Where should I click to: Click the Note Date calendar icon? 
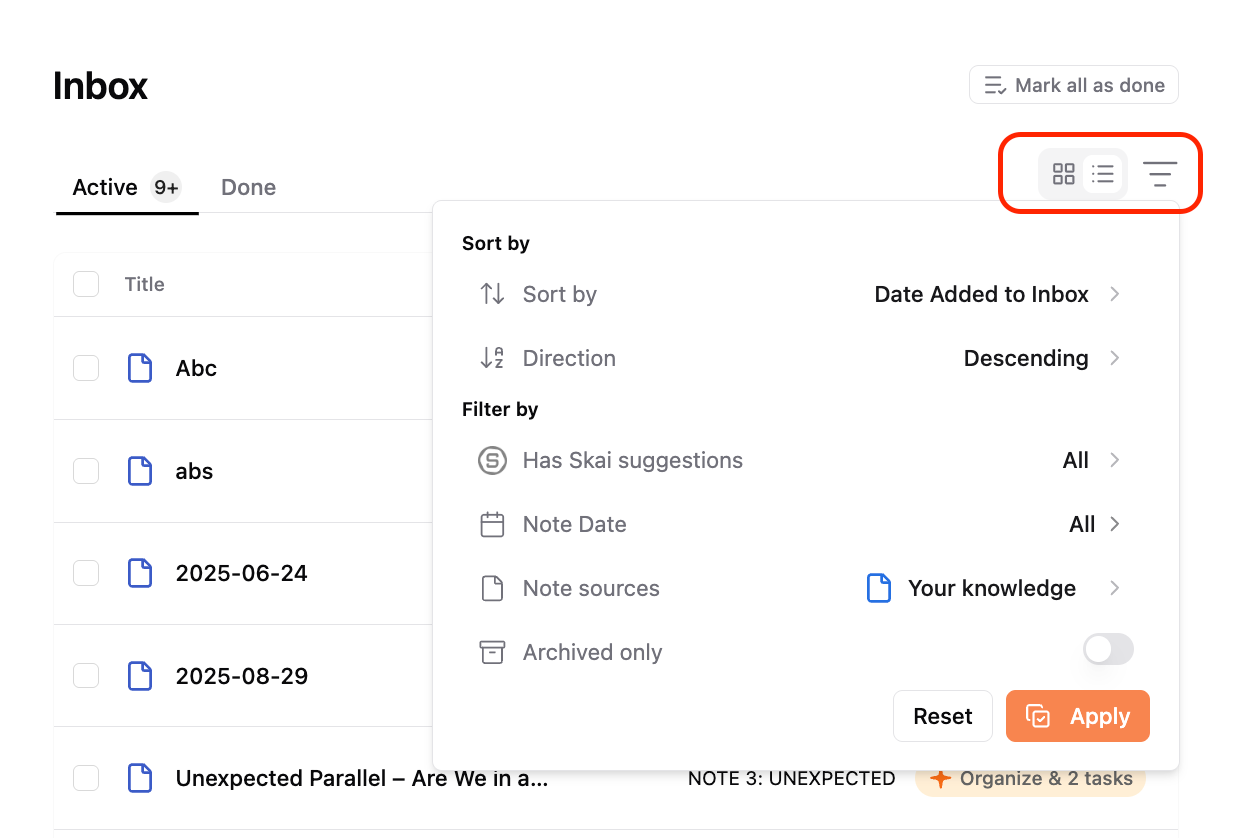coord(492,525)
